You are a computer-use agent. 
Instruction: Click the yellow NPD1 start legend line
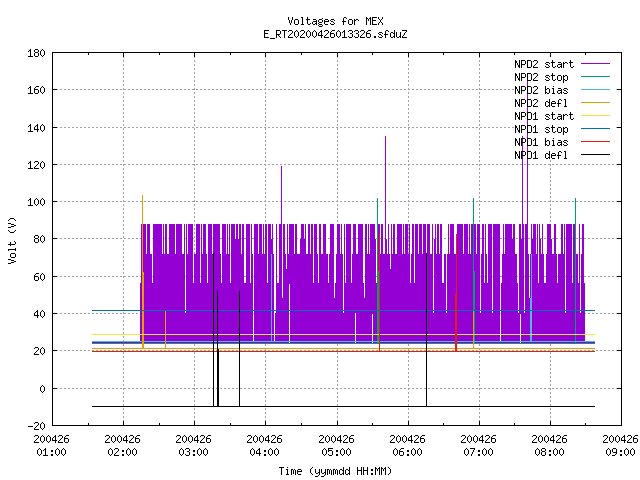(x=595, y=116)
